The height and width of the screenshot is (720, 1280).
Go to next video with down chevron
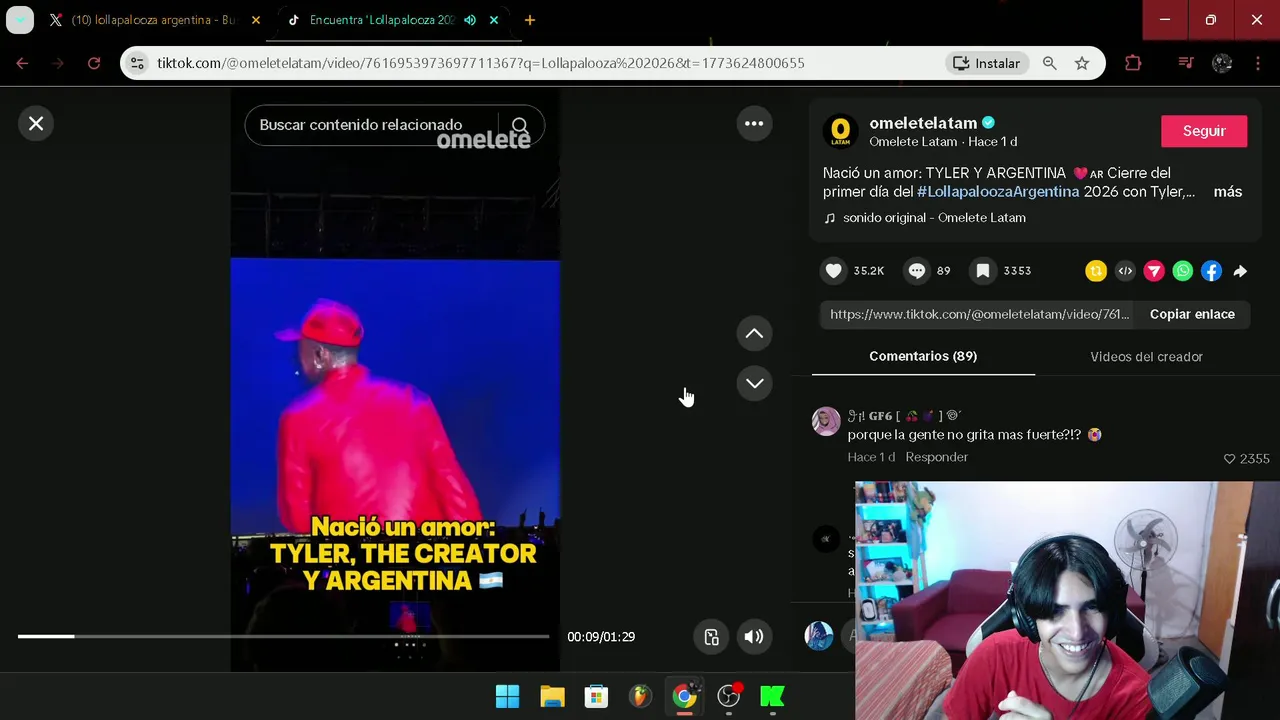pos(754,383)
